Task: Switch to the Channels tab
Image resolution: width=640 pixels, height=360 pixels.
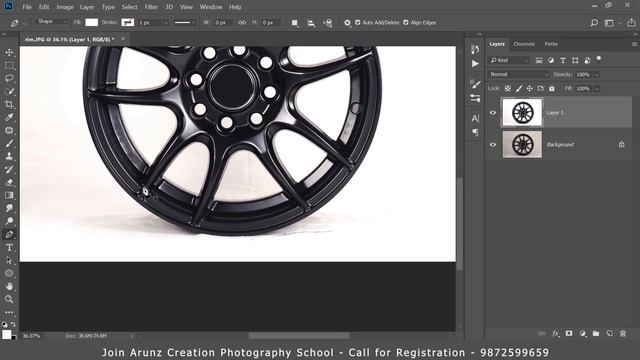Action: [524, 44]
